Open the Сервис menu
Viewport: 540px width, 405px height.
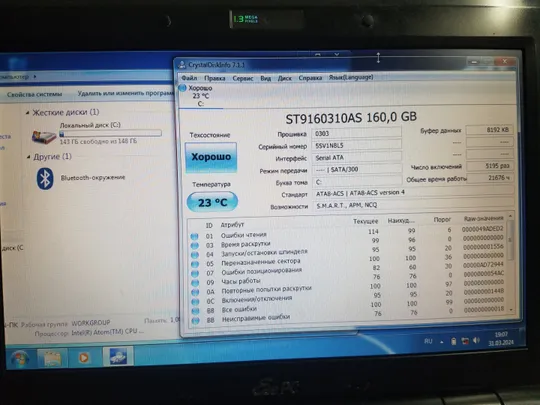pyautogui.click(x=243, y=78)
